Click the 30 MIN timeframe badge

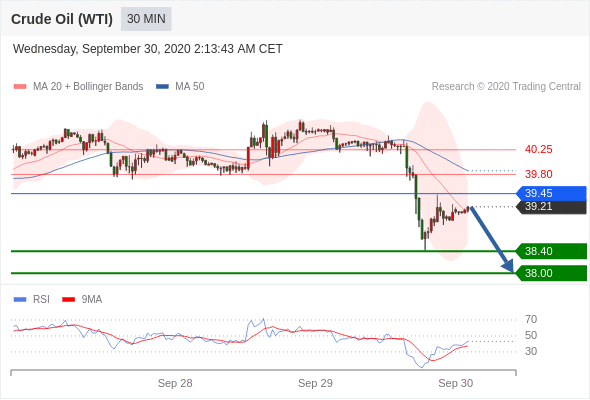tap(146, 19)
